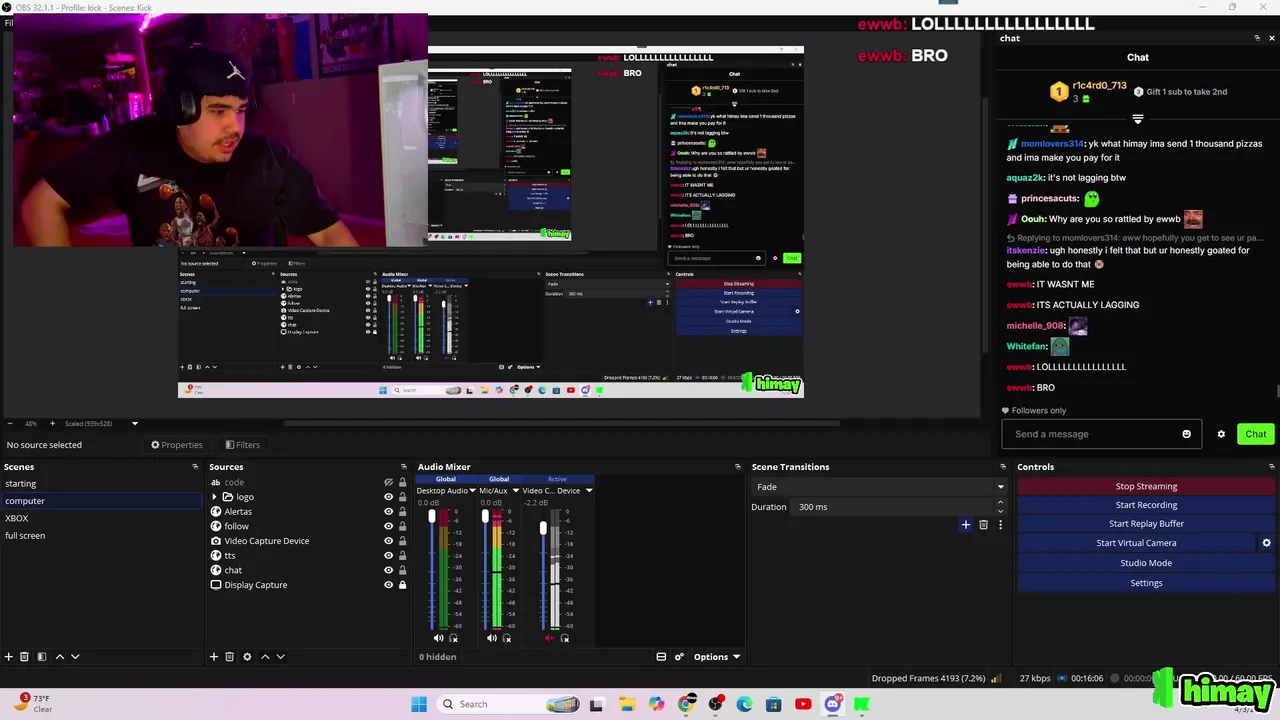The width and height of the screenshot is (1280, 720).
Task: Open chat settings gear icon
Action: point(1221,434)
